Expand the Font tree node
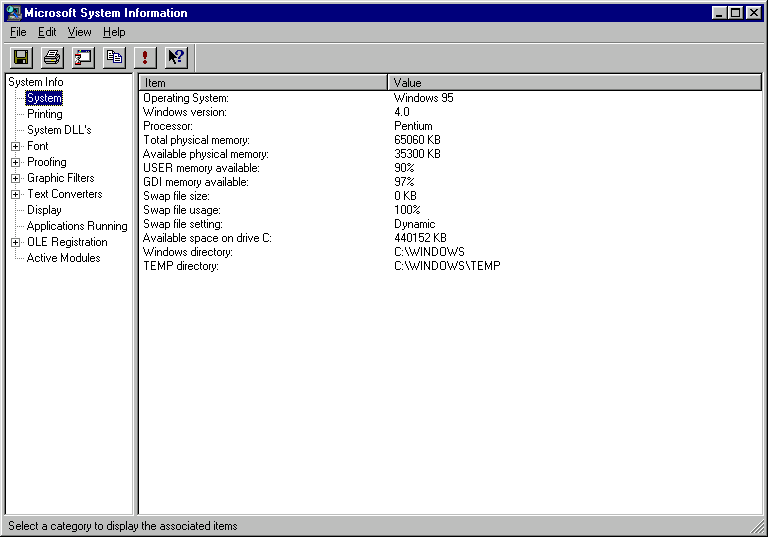The height and width of the screenshot is (537, 768). click(16, 146)
